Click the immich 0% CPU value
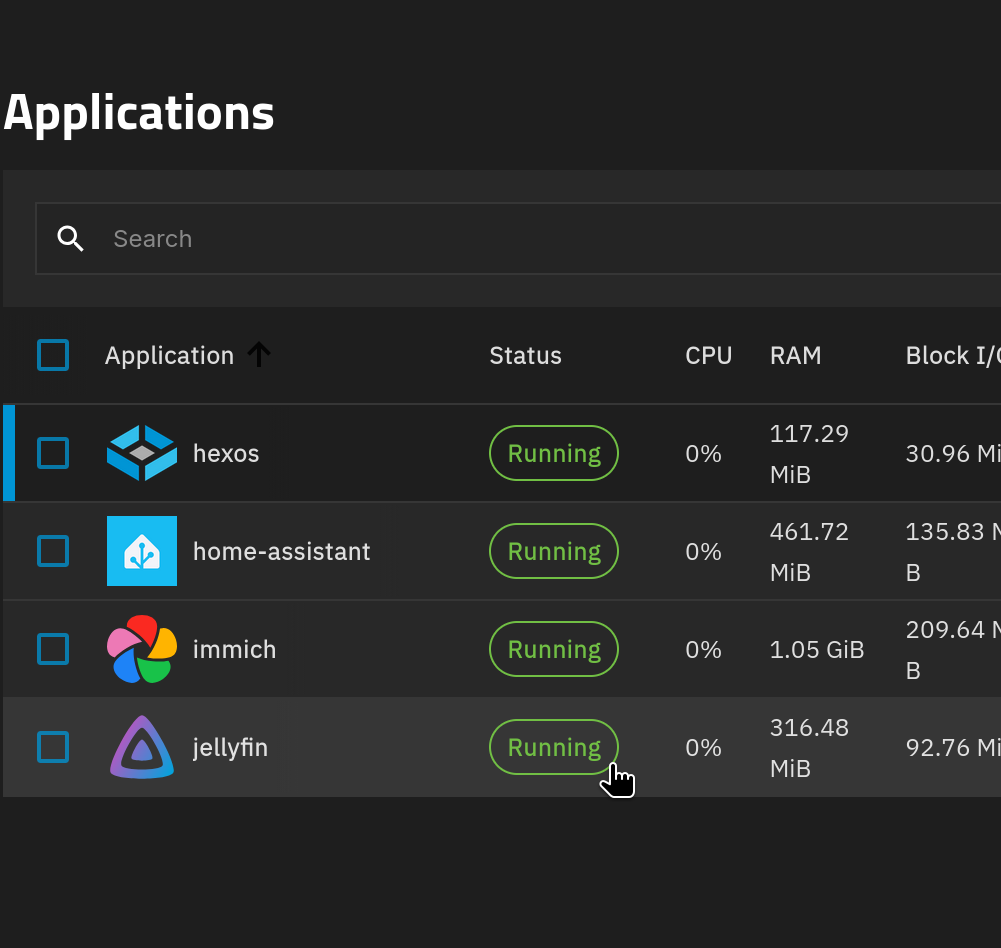1001x948 pixels. pyautogui.click(x=703, y=650)
